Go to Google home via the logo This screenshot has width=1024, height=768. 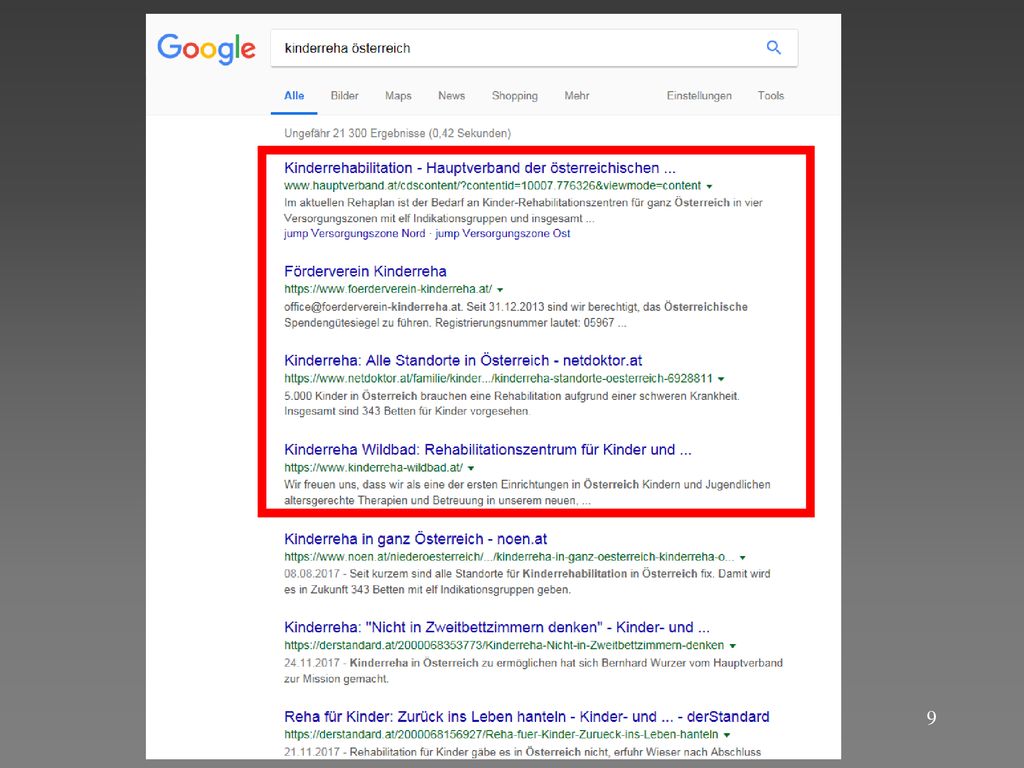tap(206, 49)
